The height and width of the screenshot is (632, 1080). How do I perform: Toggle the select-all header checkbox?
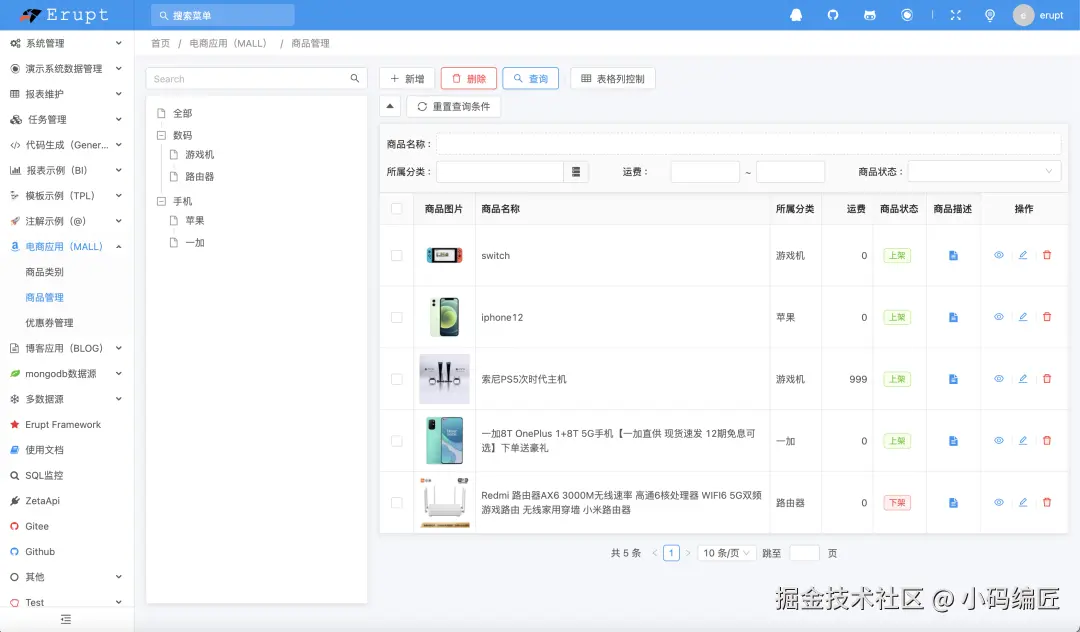coord(397,209)
